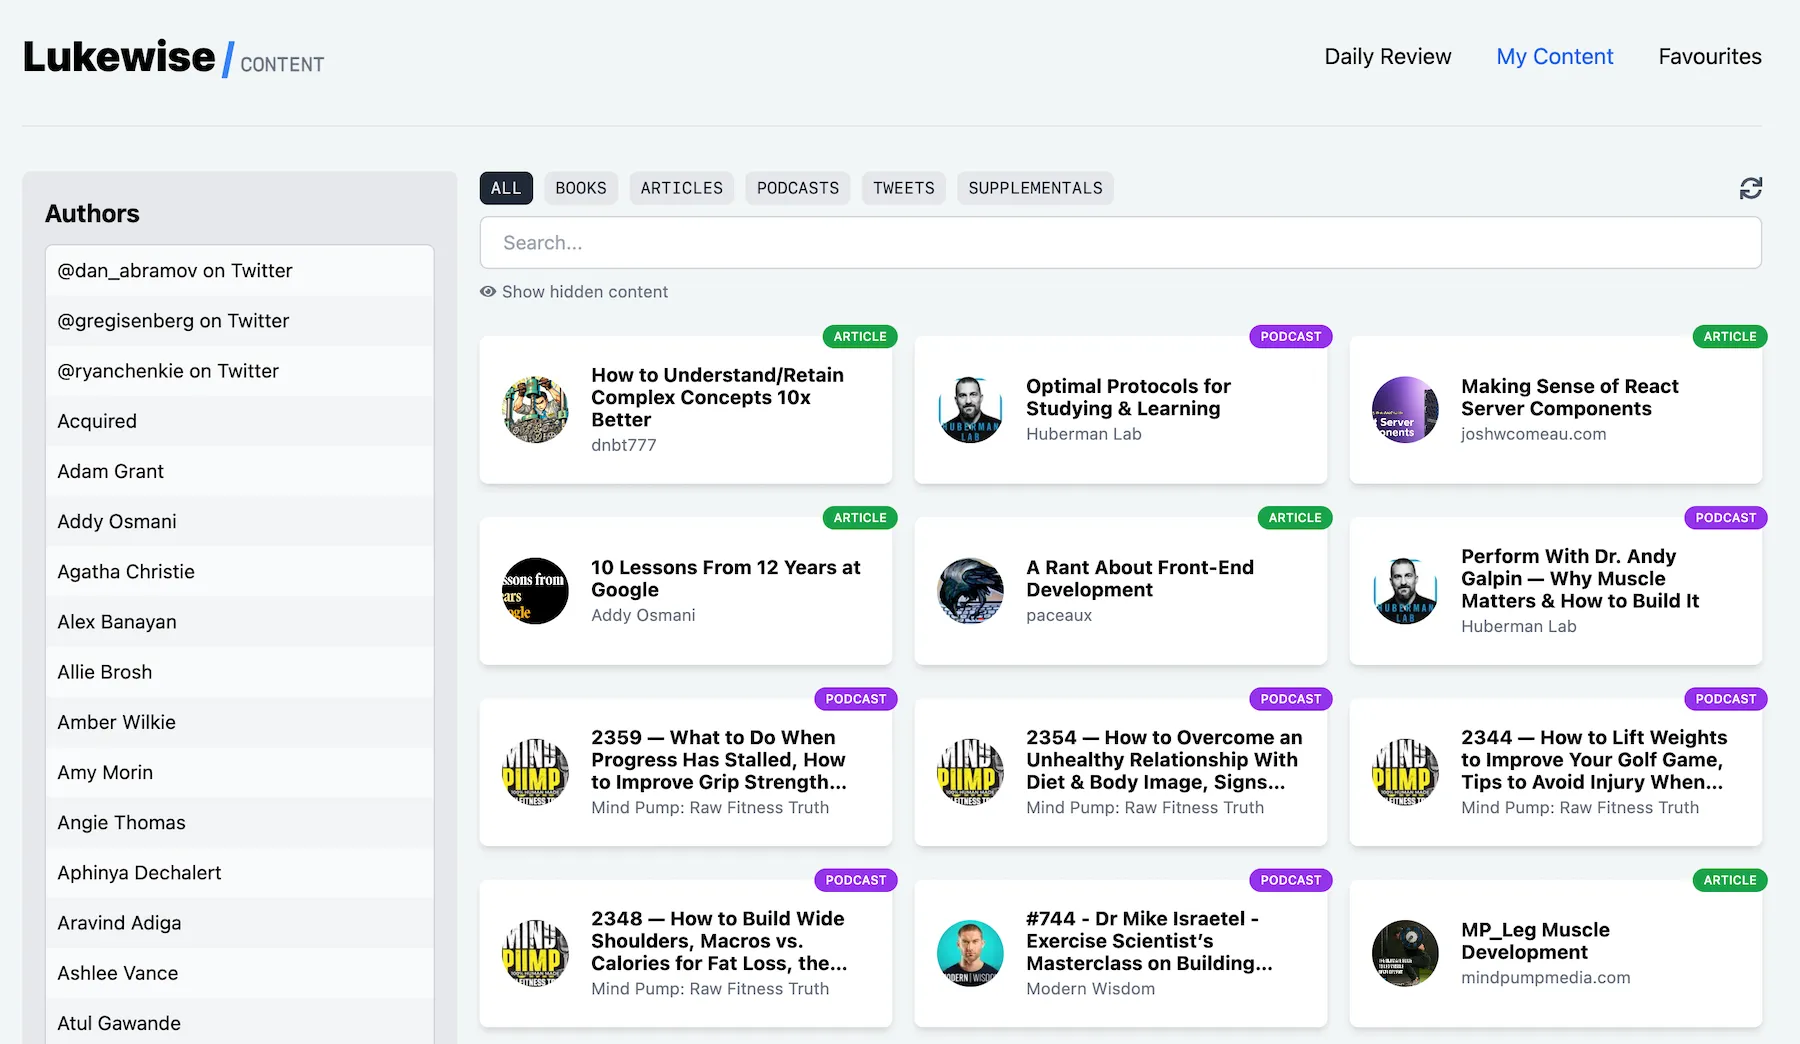
Task: Filter by BOOKS
Action: pyautogui.click(x=581, y=188)
